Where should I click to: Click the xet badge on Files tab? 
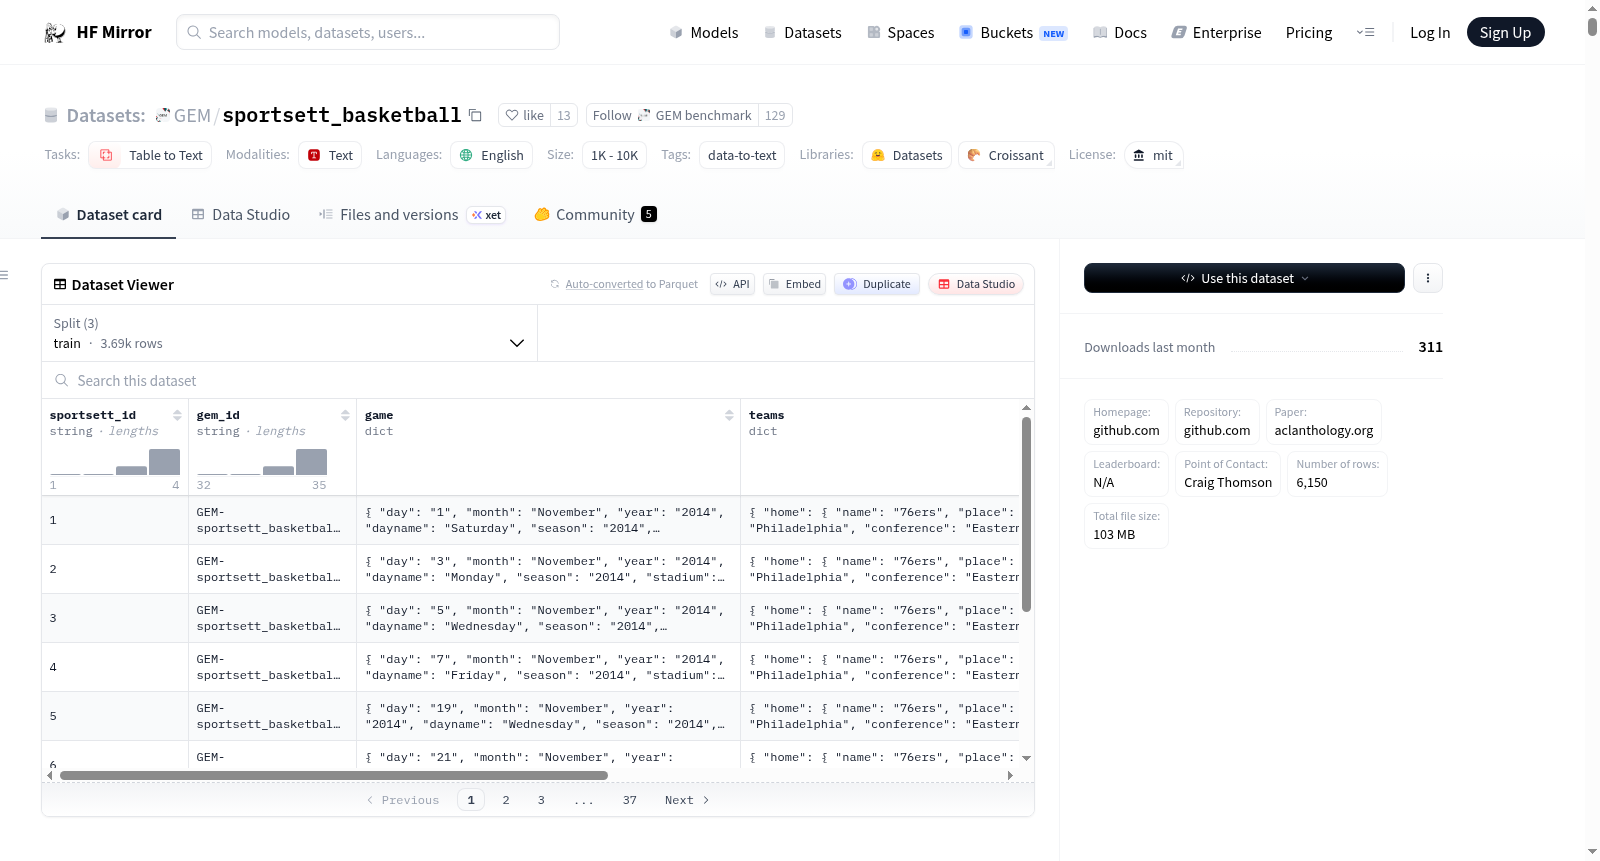487,215
